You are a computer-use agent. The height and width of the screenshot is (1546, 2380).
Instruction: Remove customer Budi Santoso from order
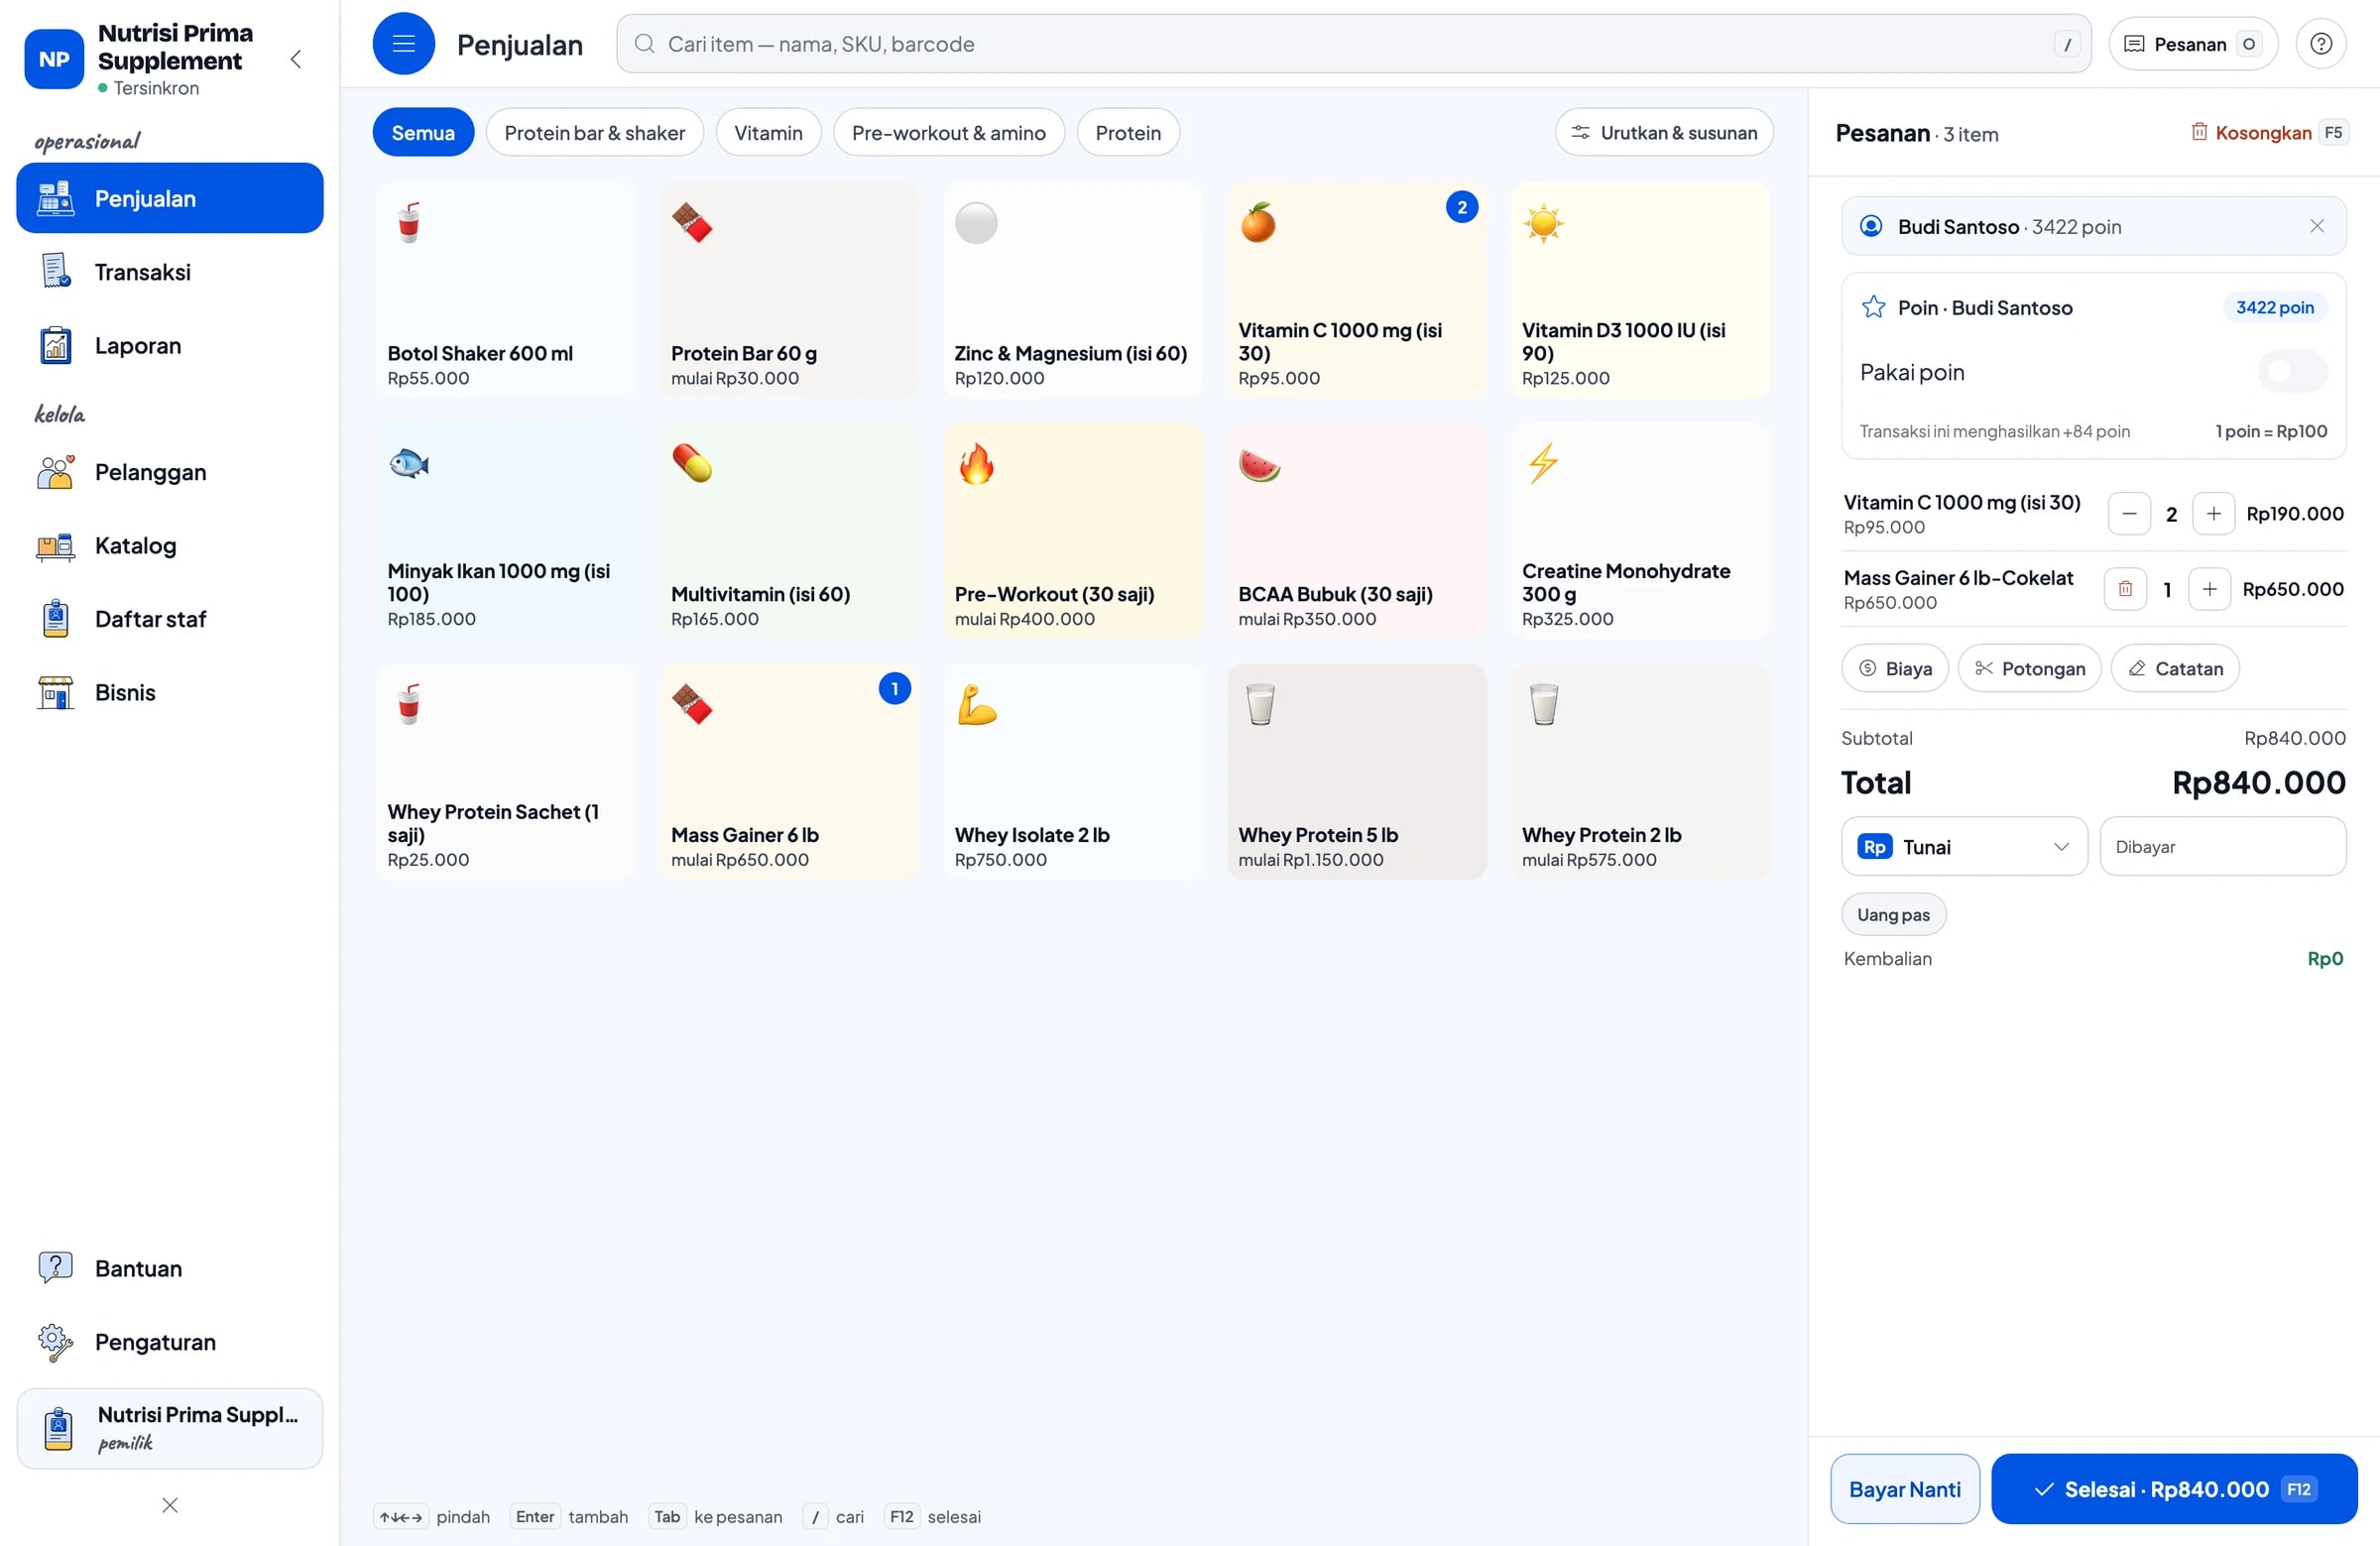[x=2316, y=226]
